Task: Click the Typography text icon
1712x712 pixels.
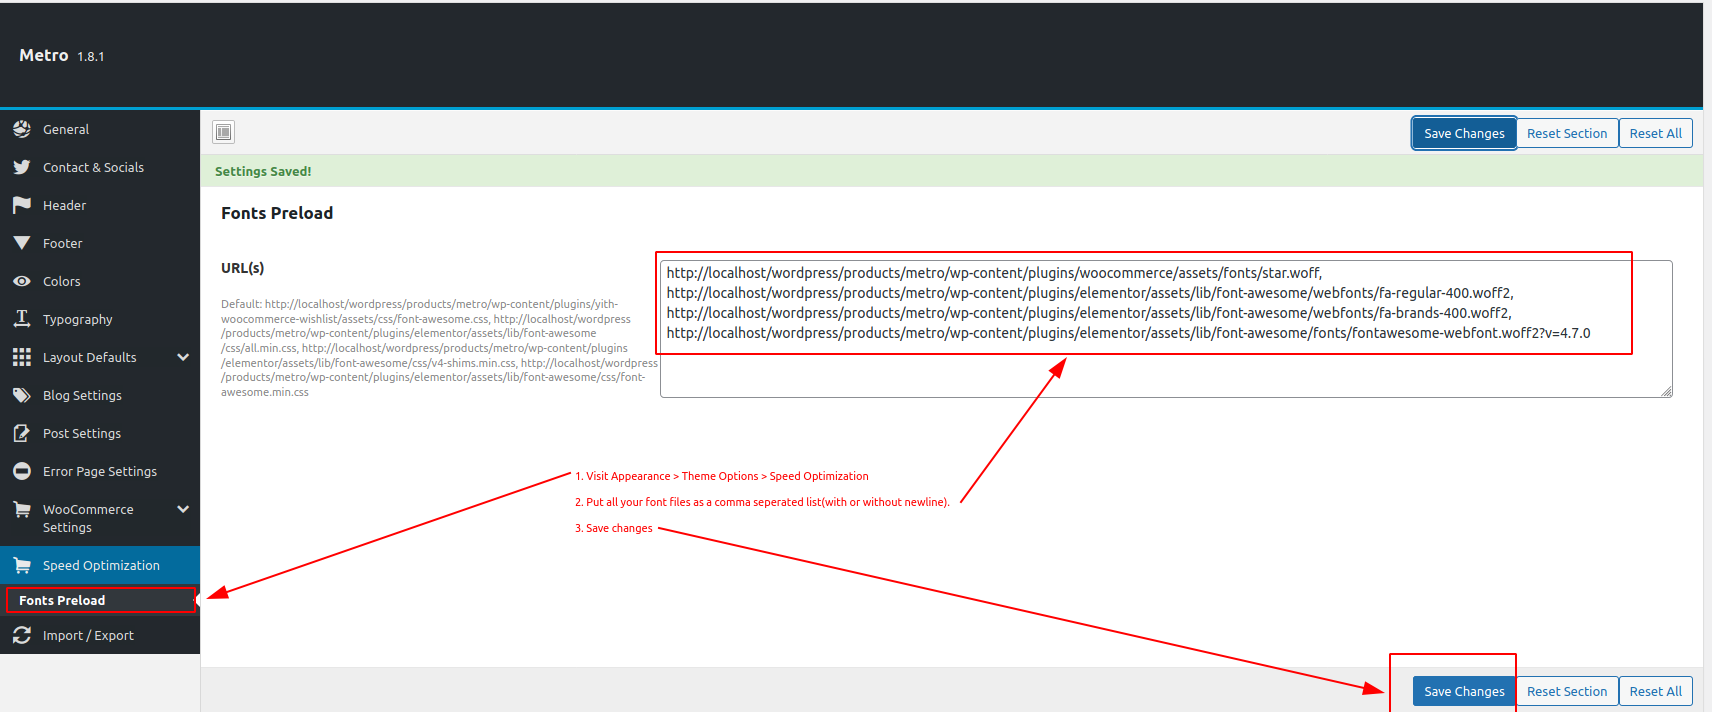Action: [x=22, y=319]
